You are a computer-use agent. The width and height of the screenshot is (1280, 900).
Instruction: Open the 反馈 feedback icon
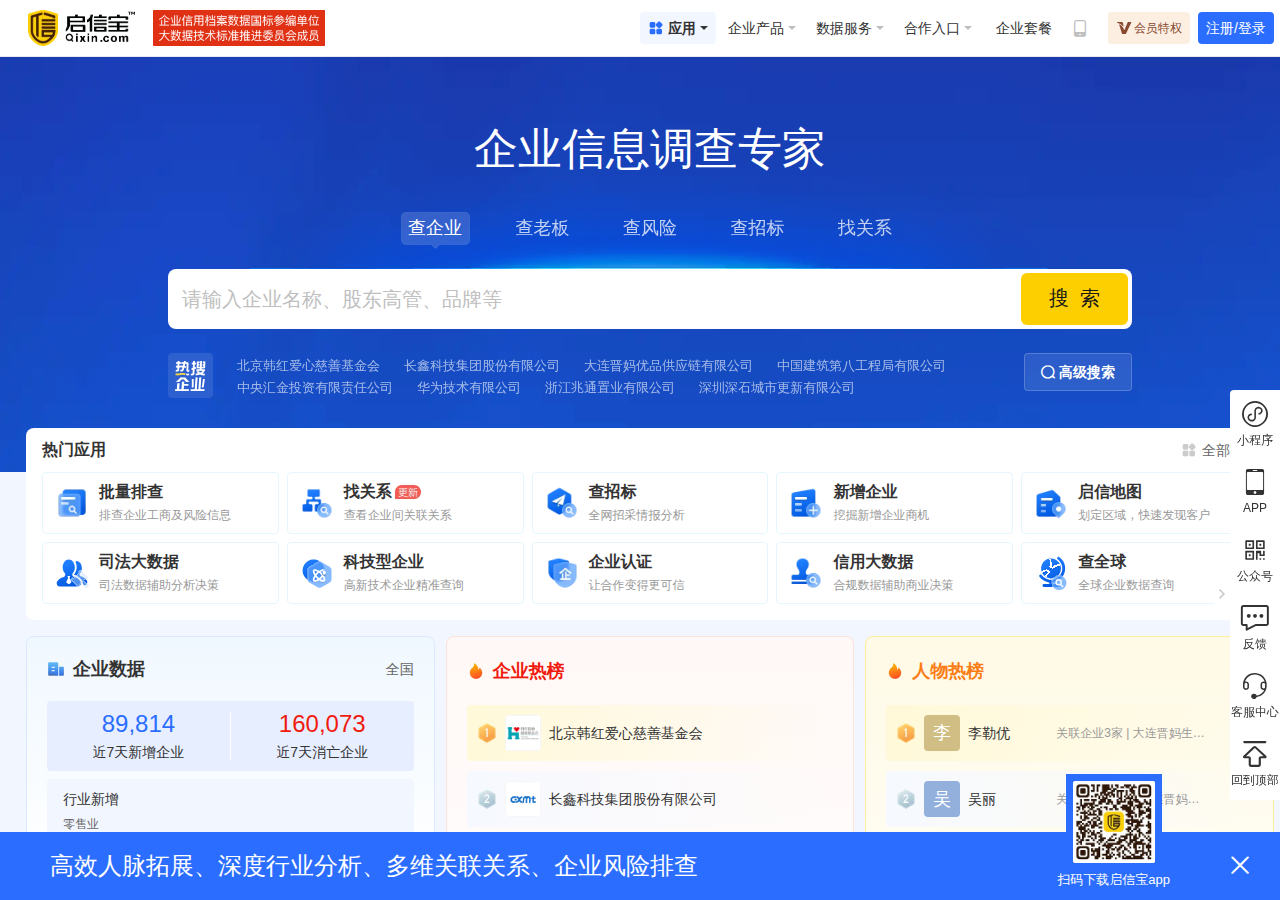(x=1255, y=618)
